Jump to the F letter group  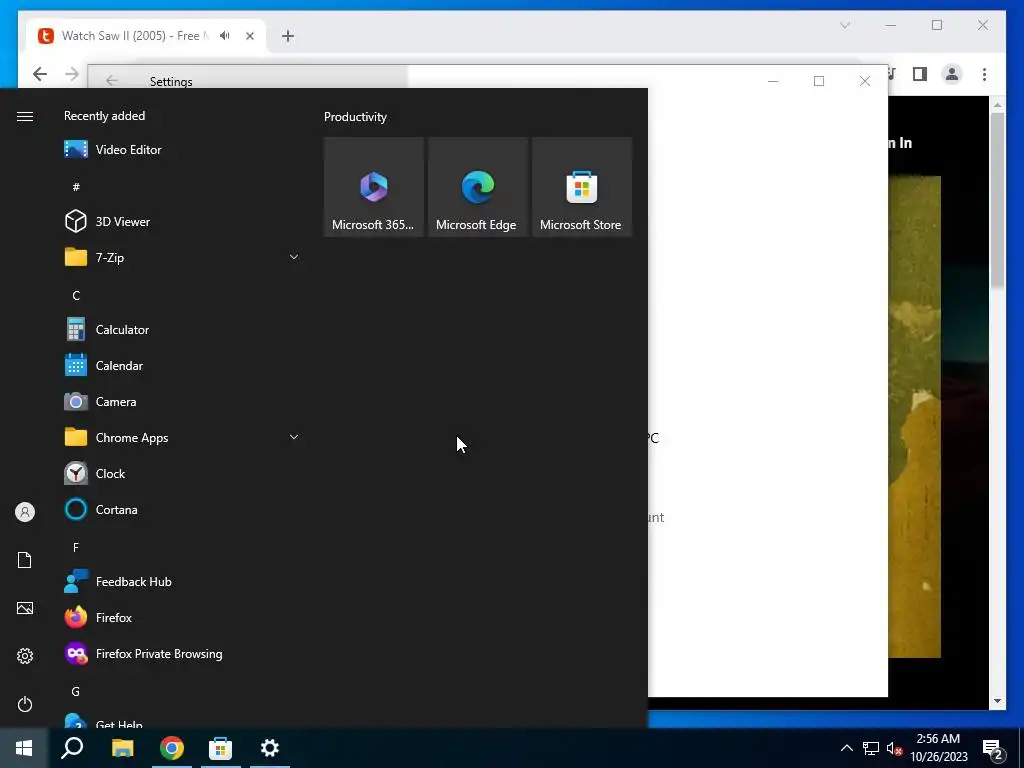click(76, 547)
